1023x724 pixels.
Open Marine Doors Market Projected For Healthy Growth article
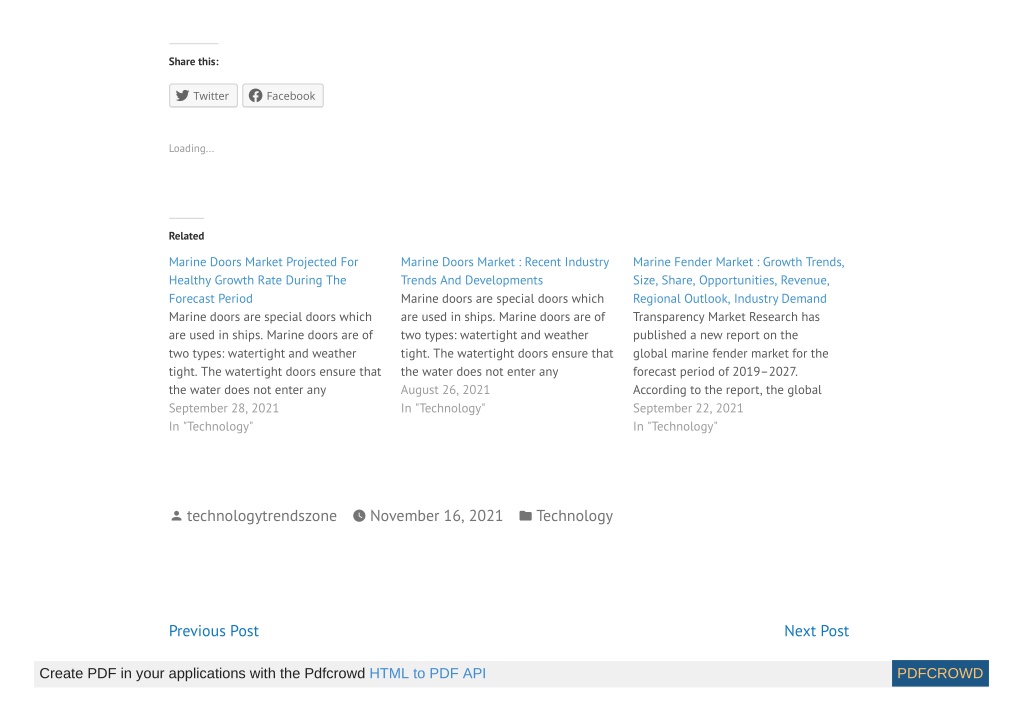pyautogui.click(x=263, y=280)
